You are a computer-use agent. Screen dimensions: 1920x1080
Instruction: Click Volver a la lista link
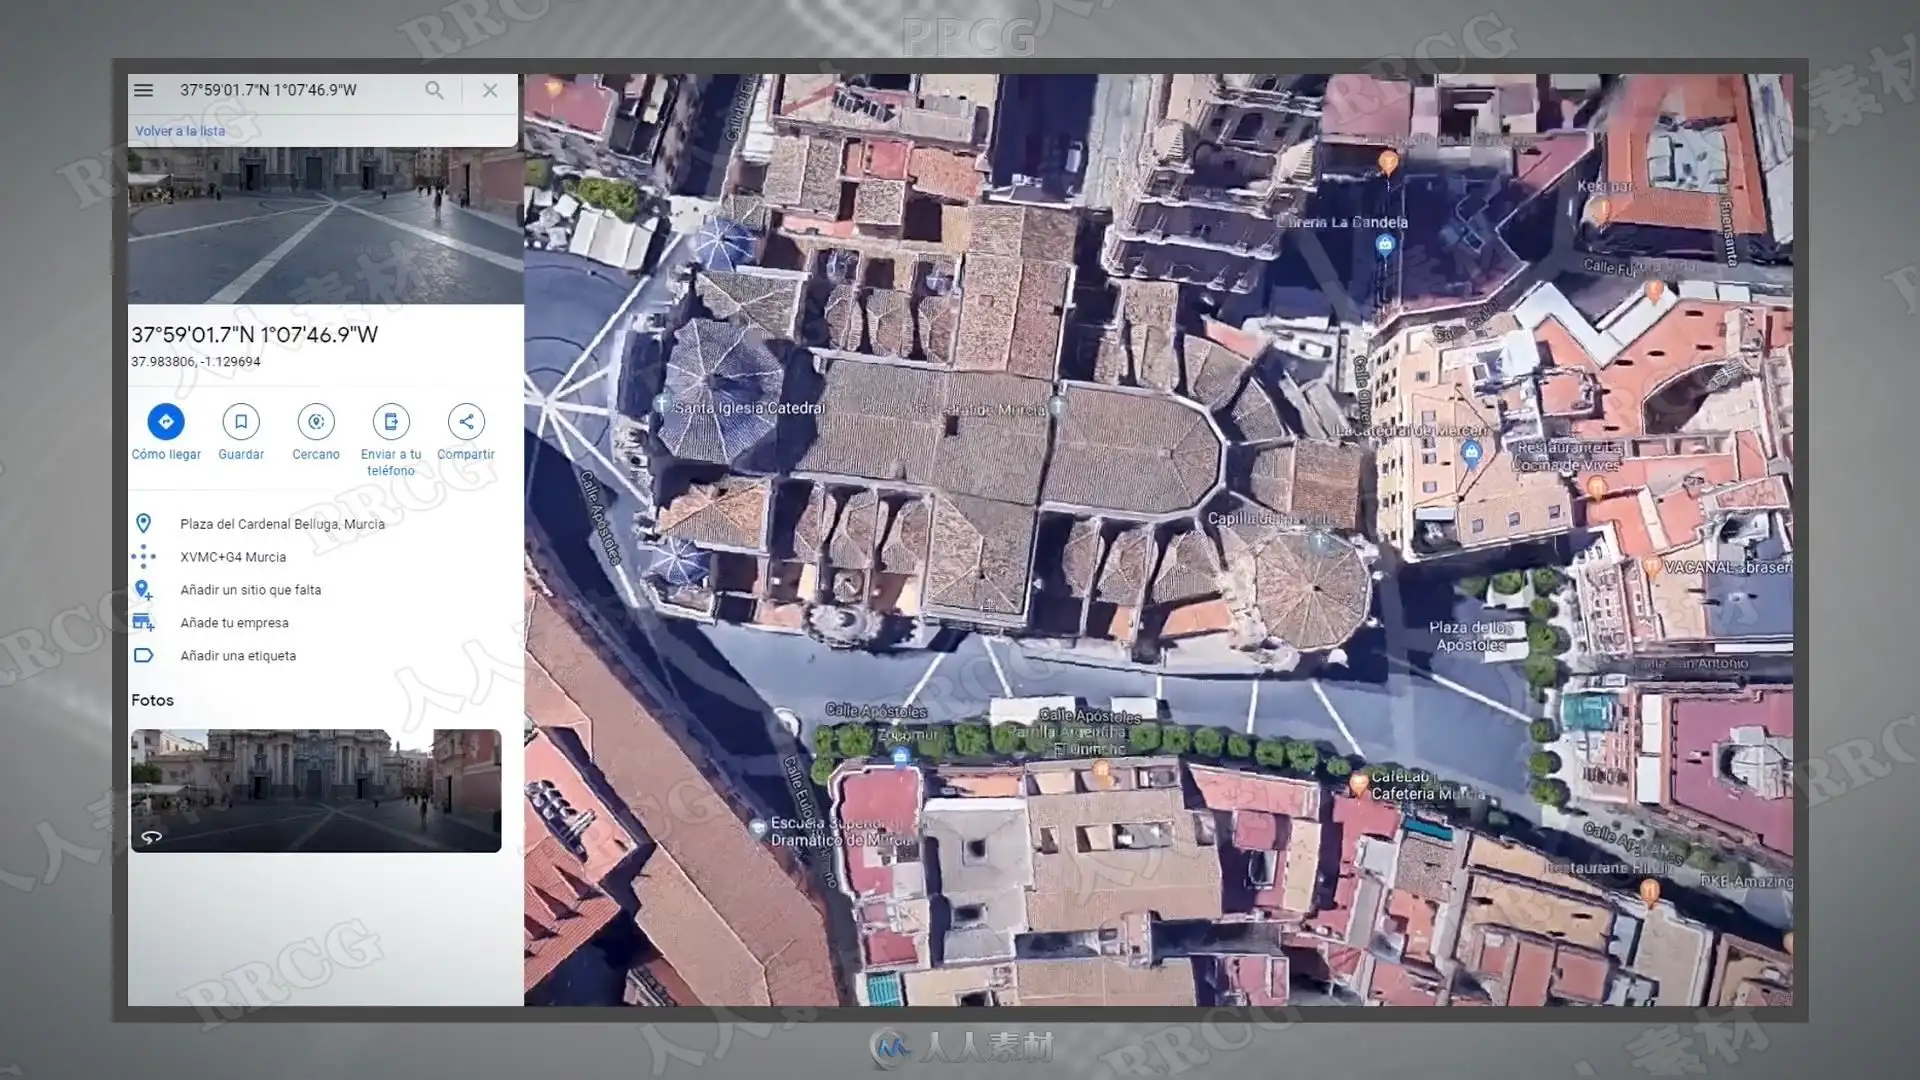[x=180, y=131]
